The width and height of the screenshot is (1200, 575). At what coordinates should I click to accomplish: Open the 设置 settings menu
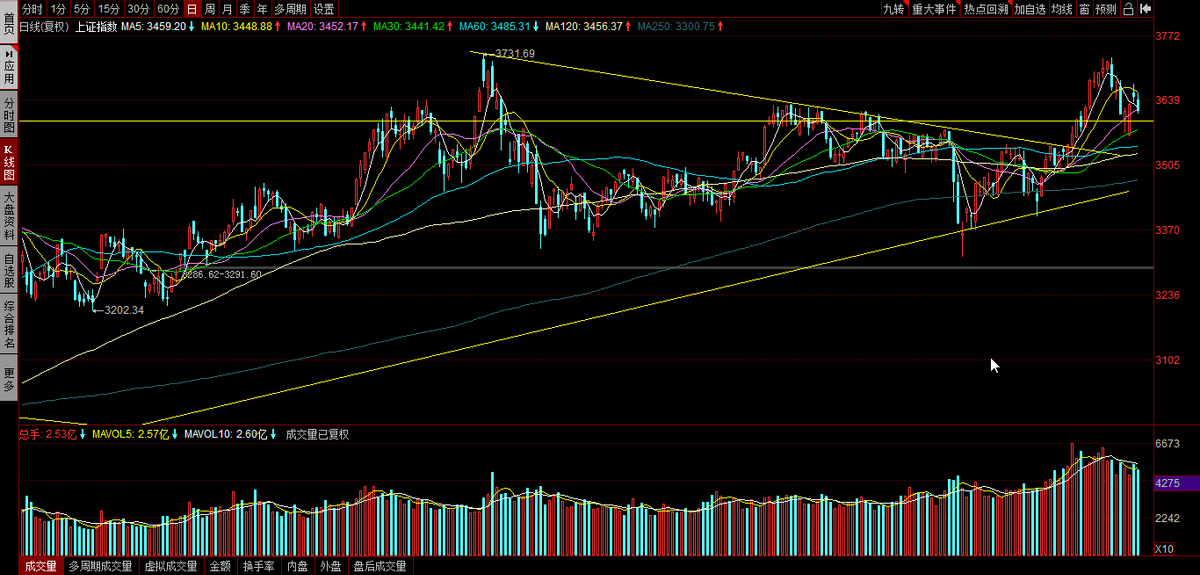(x=324, y=8)
